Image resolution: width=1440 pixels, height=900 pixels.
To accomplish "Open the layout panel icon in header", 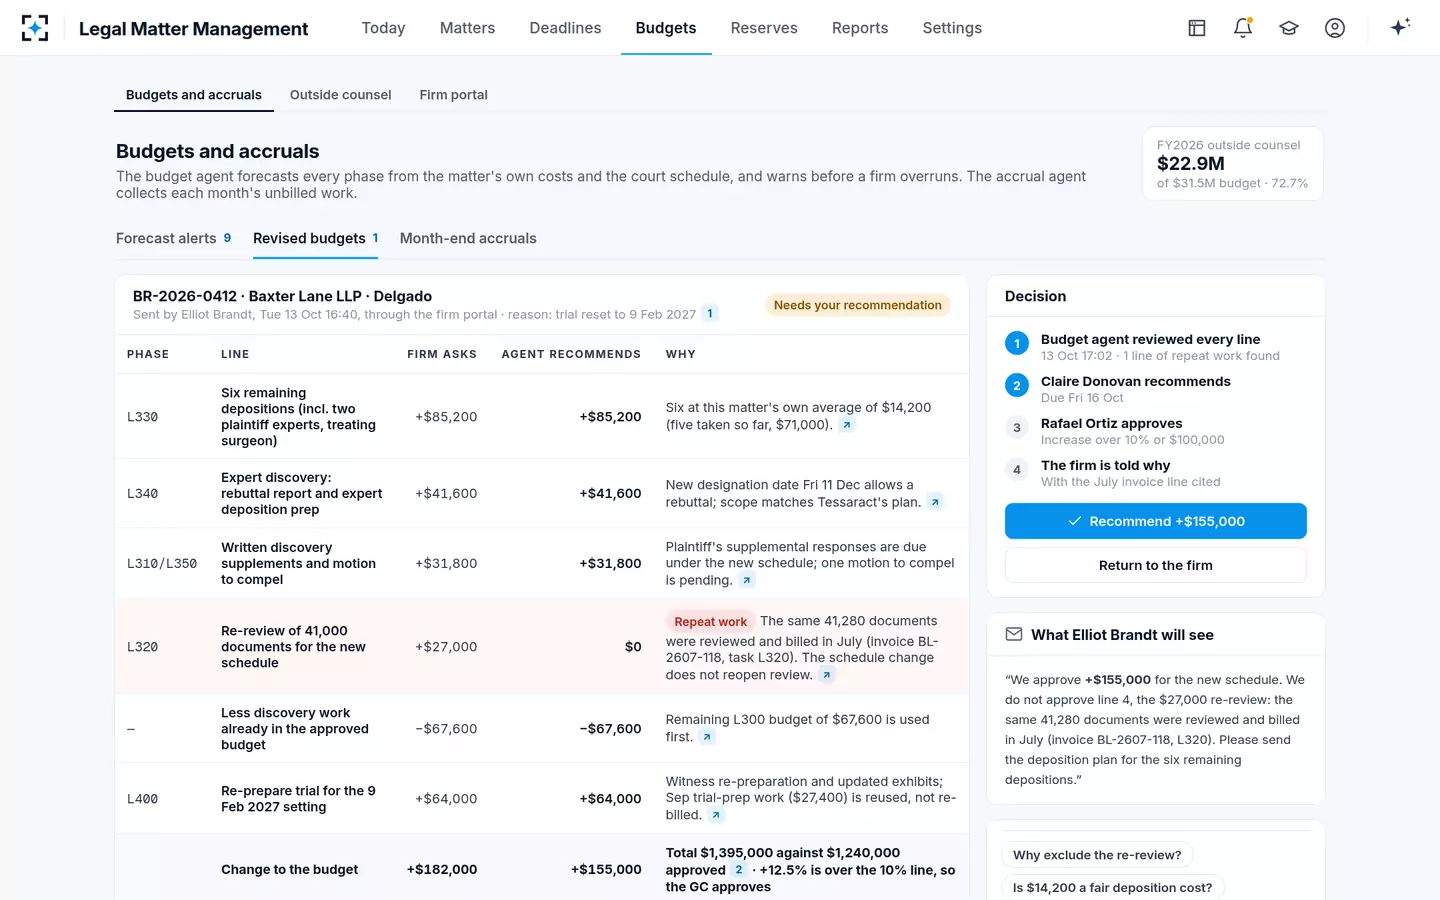I will (x=1197, y=28).
